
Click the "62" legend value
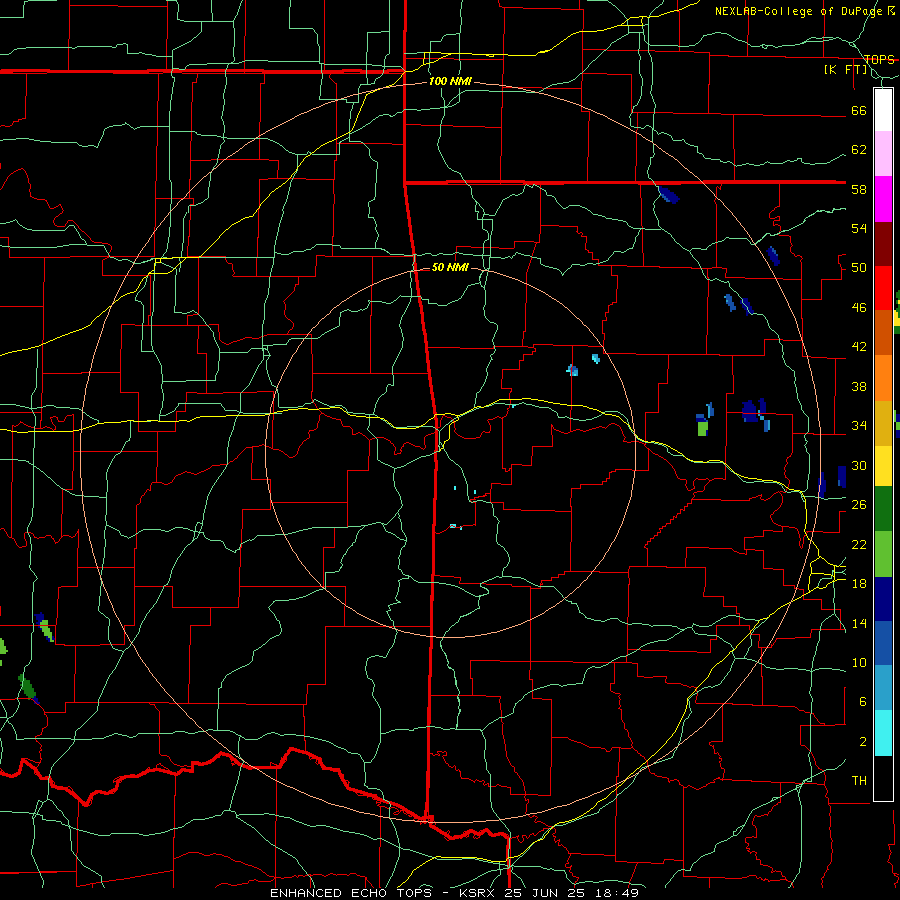tap(859, 150)
